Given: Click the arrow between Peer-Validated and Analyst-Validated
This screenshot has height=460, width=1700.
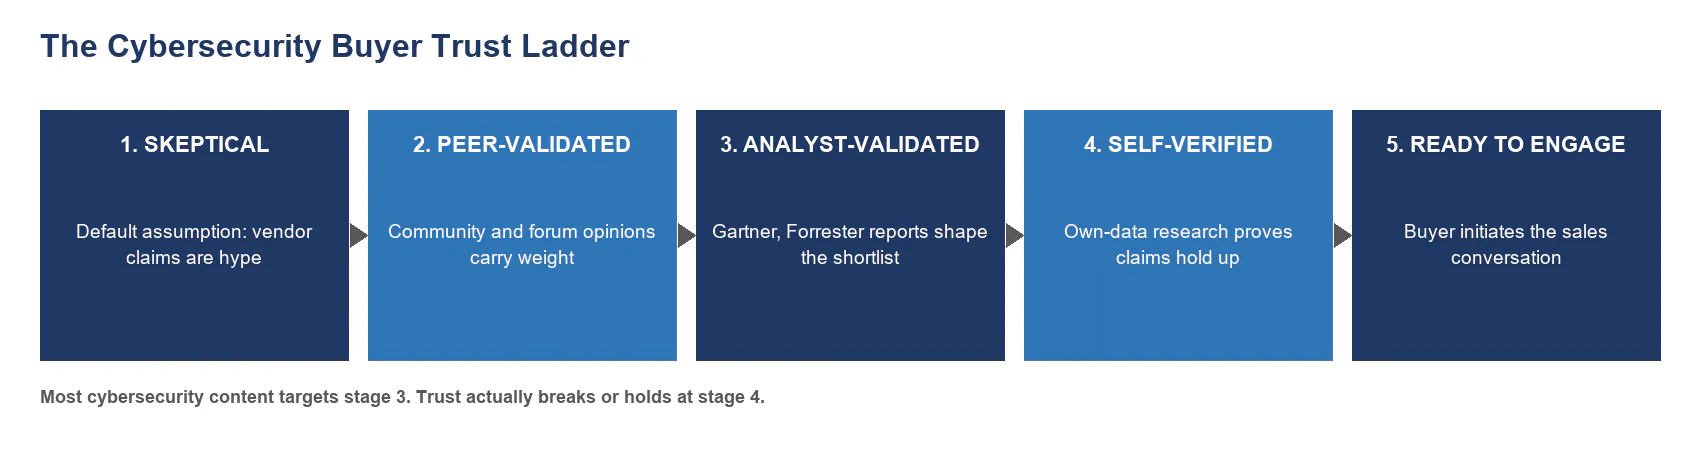Looking at the screenshot, I should point(686,236).
